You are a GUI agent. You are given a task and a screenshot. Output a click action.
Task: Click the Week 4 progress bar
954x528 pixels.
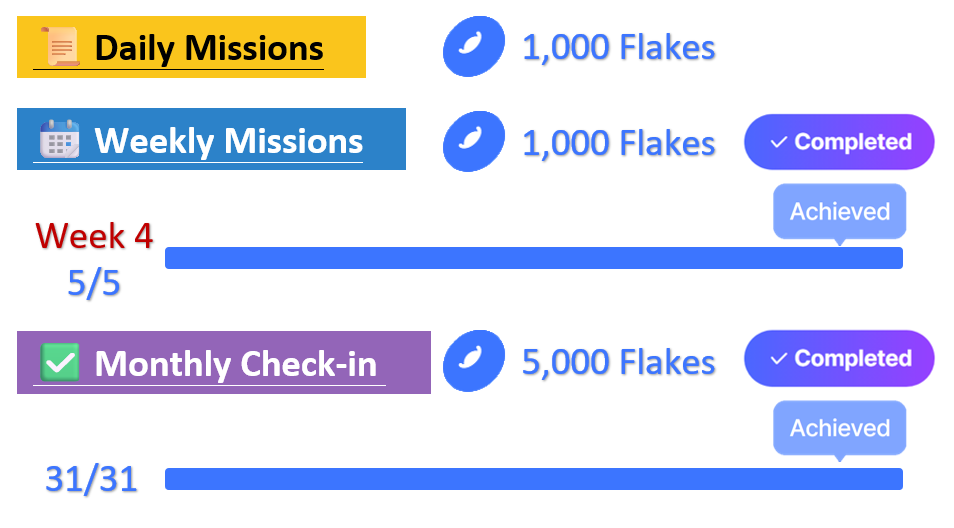coord(533,258)
